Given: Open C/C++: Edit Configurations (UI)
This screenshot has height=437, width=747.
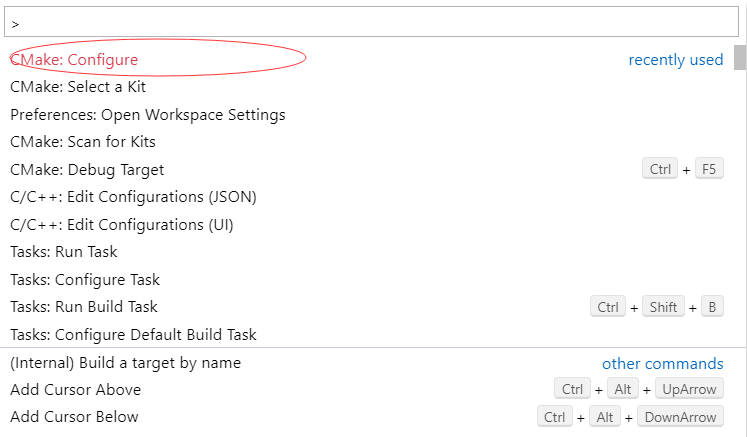Looking at the screenshot, I should pyautogui.click(x=367, y=224).
